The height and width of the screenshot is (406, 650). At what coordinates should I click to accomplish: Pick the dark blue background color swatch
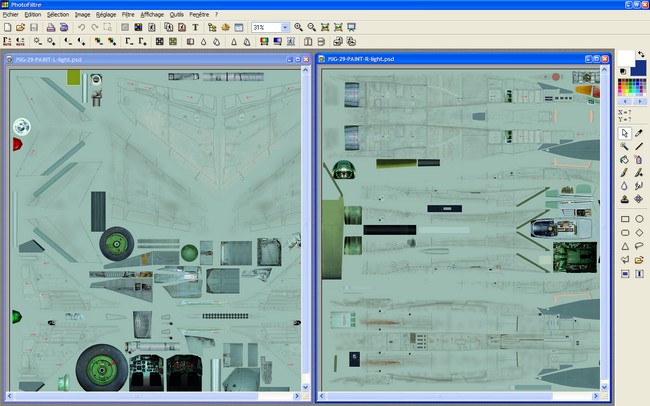(x=641, y=69)
